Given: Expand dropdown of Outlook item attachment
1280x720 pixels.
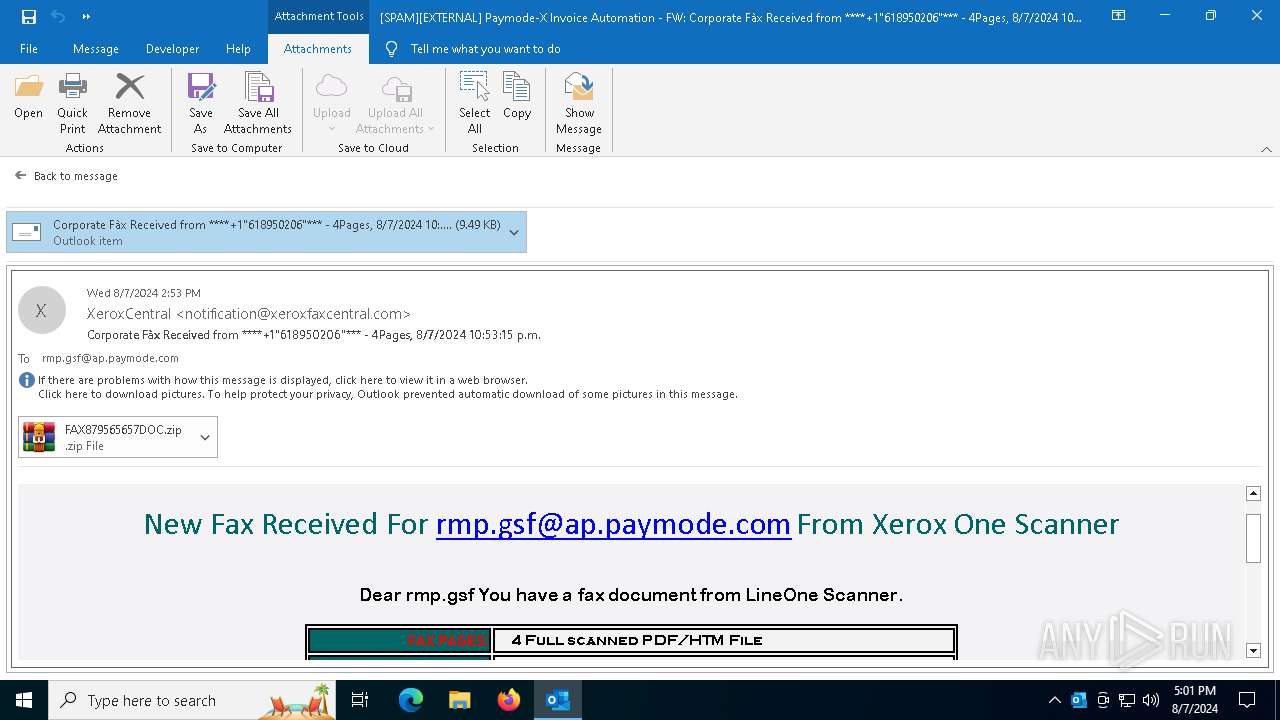Looking at the screenshot, I should pos(514,232).
